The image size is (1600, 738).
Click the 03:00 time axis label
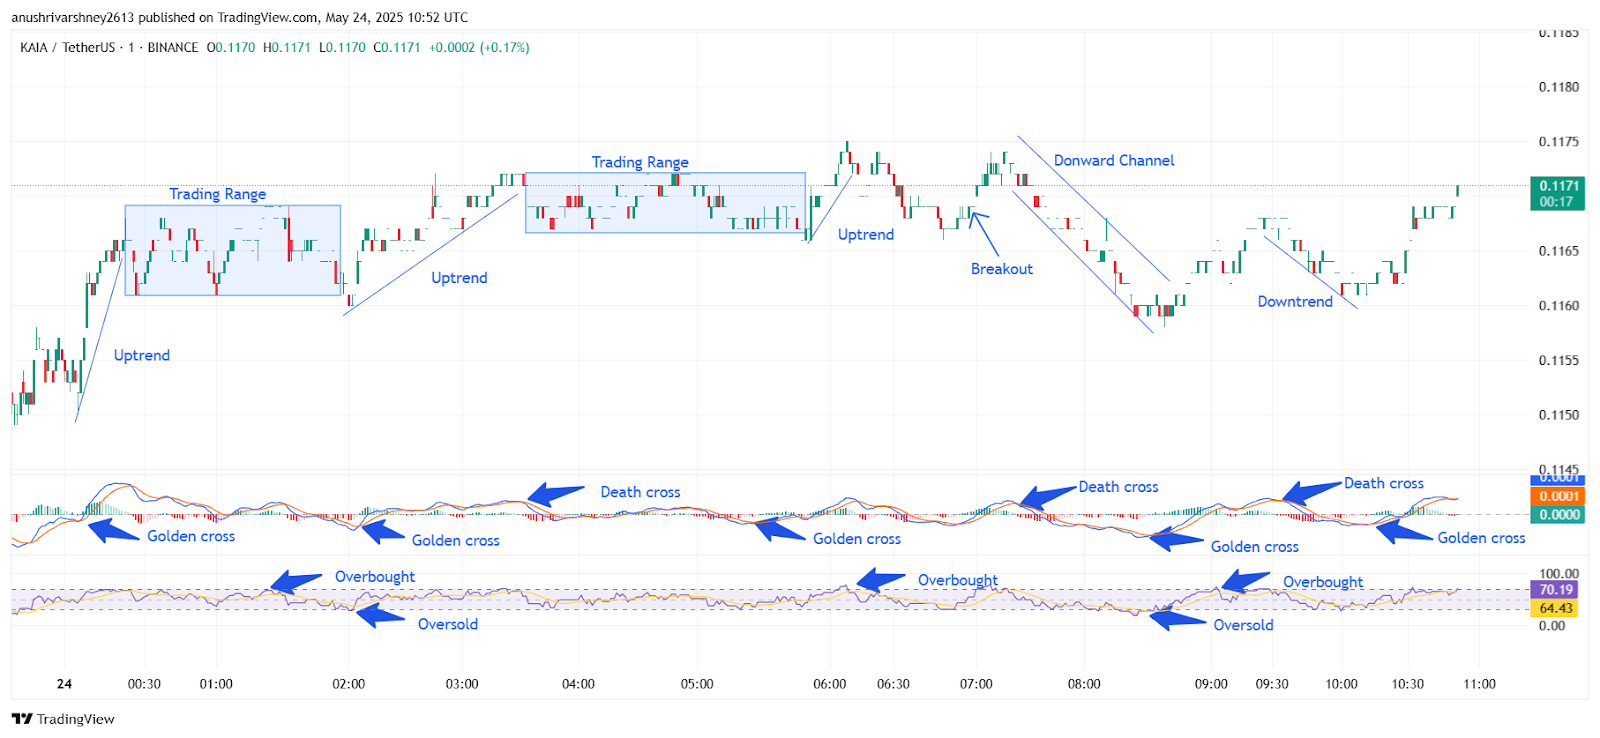pyautogui.click(x=462, y=684)
